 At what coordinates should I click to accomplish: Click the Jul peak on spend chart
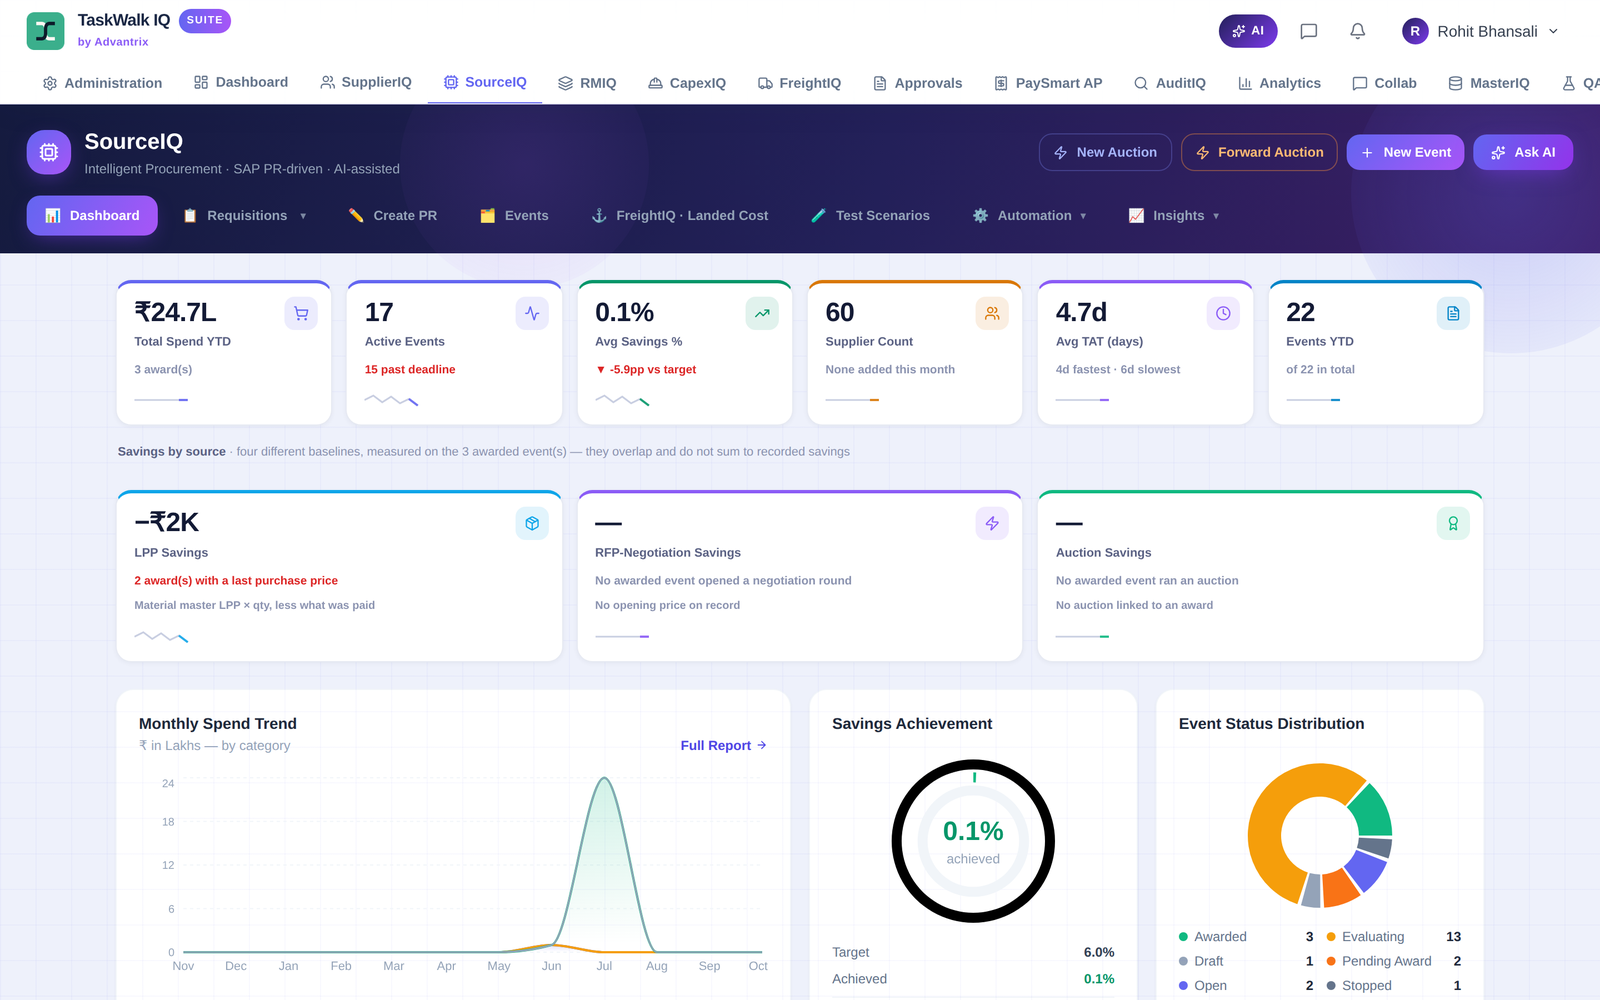pyautogui.click(x=604, y=778)
